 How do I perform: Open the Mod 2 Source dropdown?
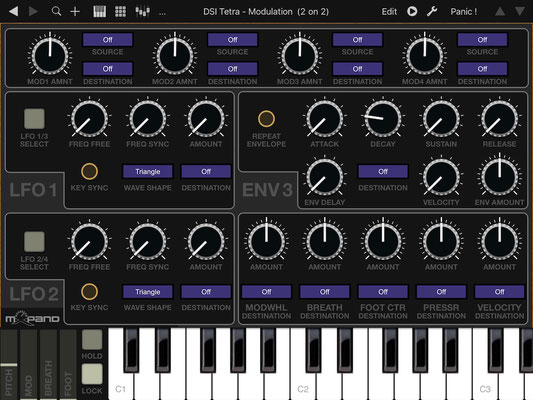pos(233,40)
